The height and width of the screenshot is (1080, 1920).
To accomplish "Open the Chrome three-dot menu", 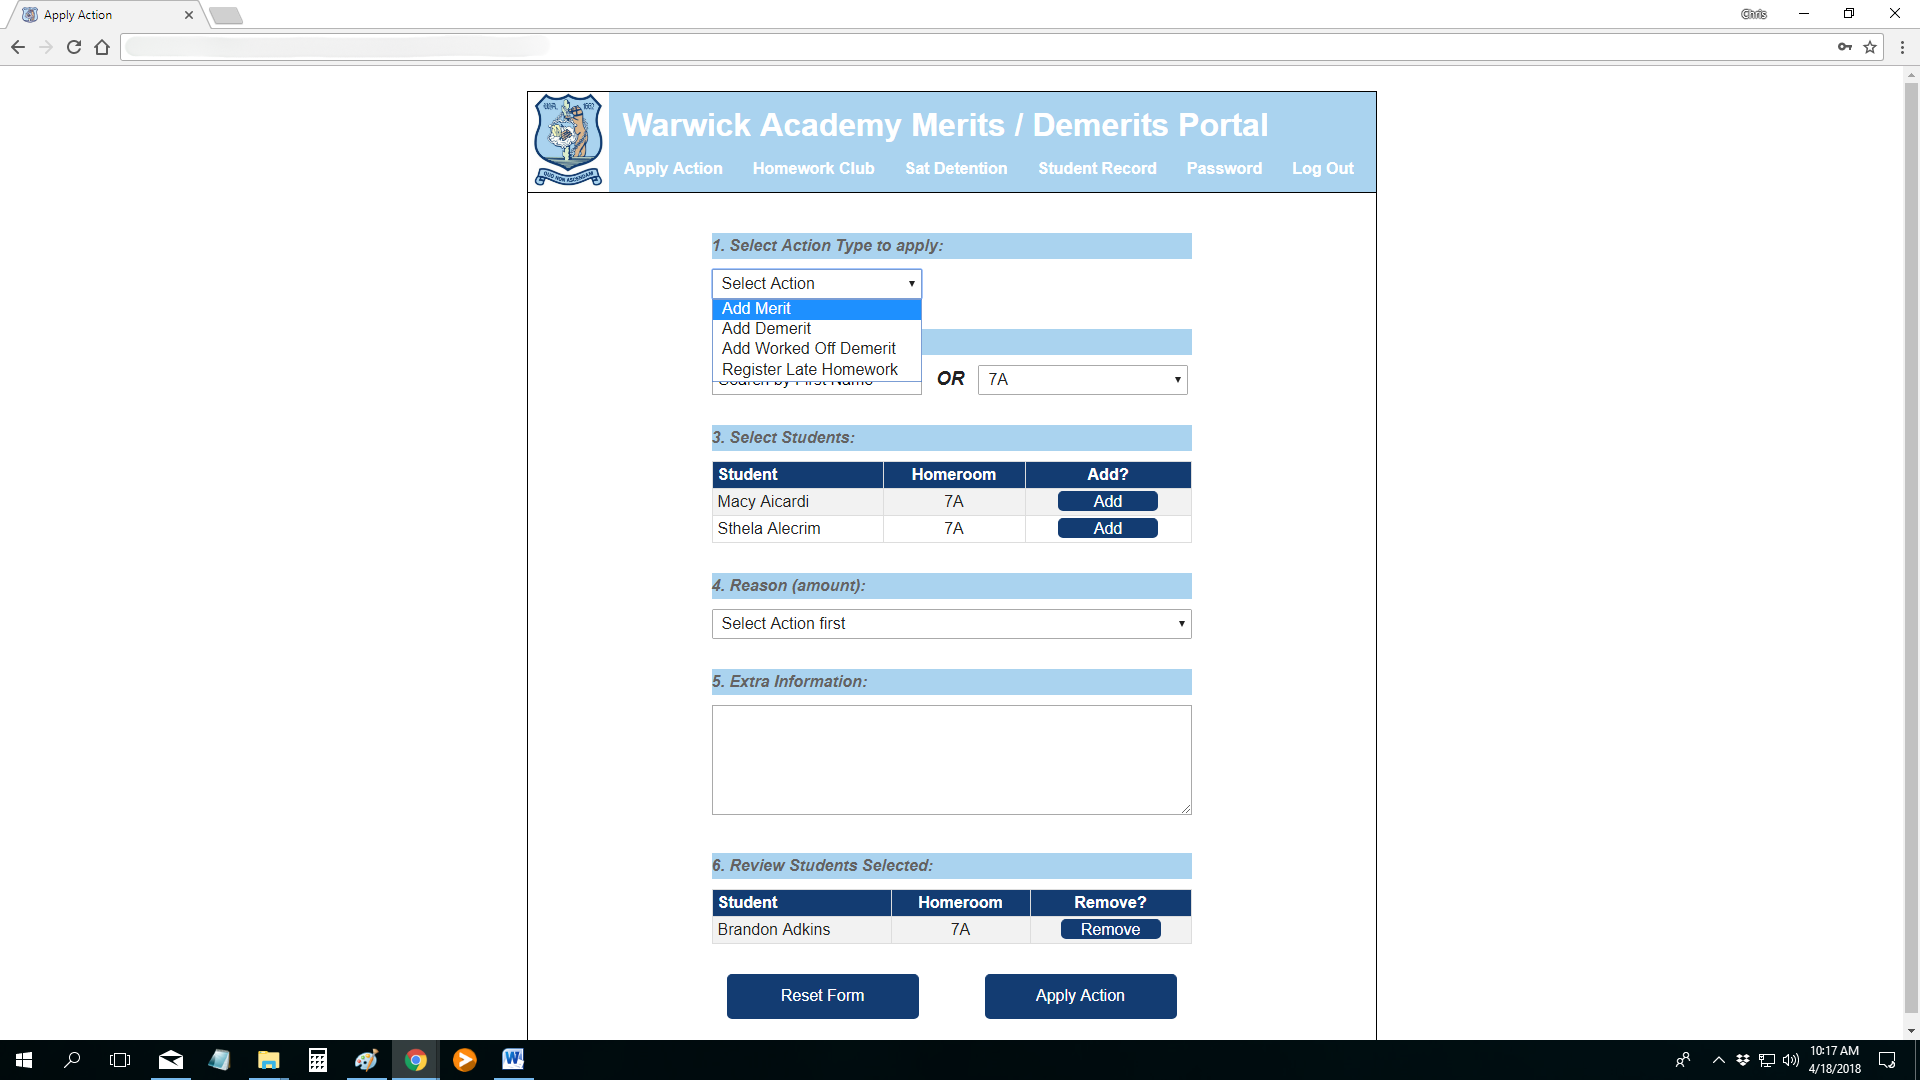I will point(1902,47).
